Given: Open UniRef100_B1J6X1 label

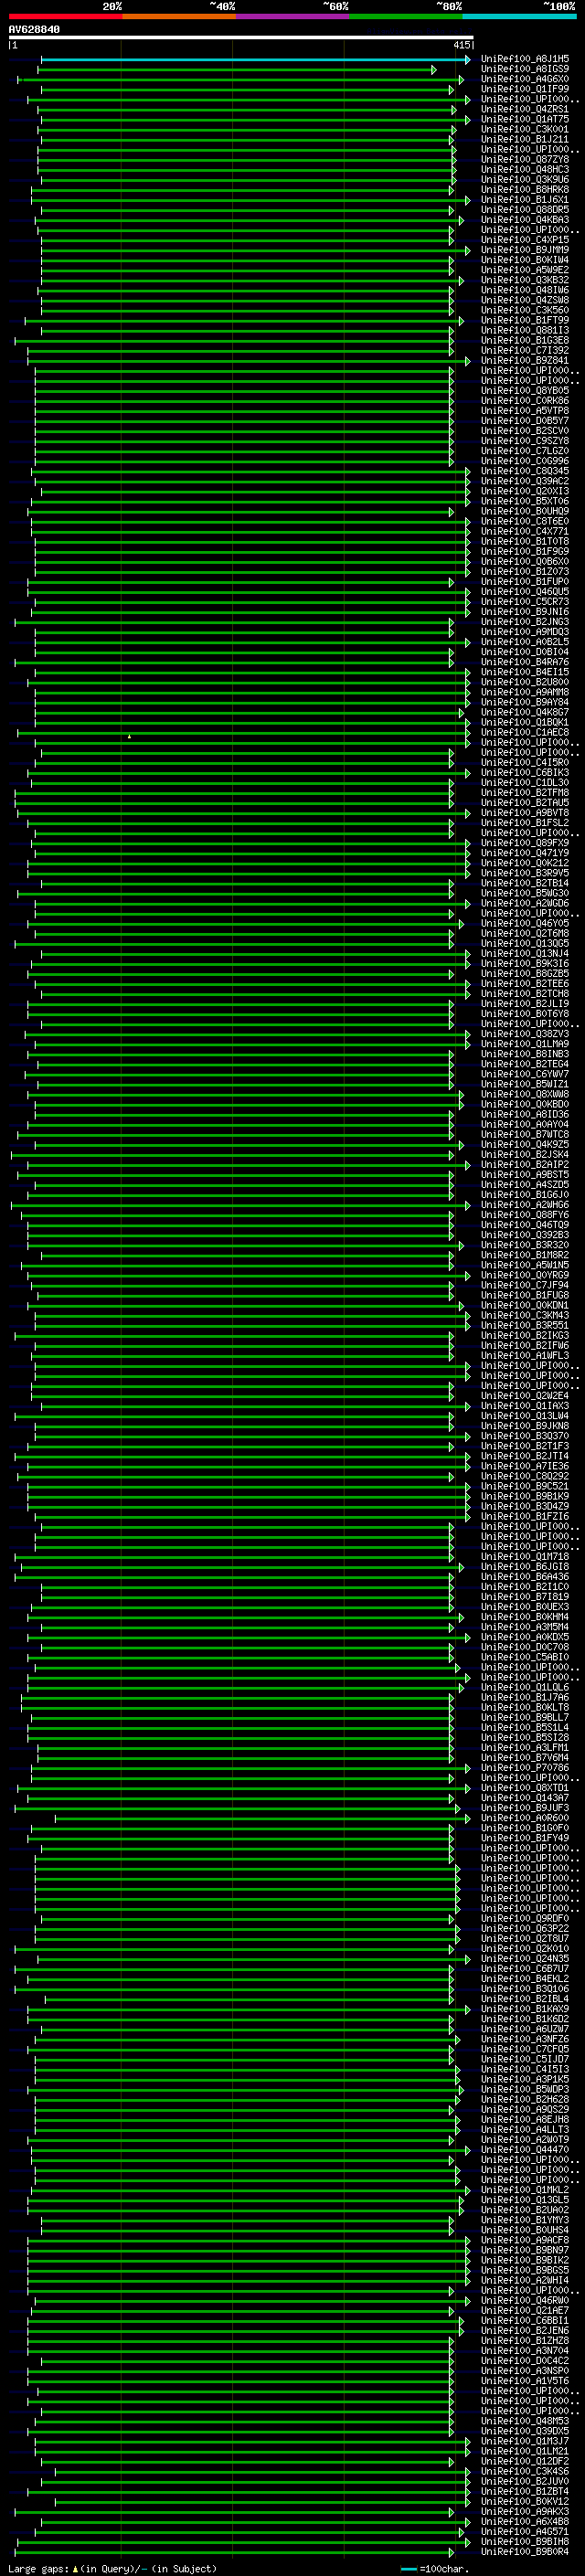Looking at the screenshot, I should (525, 199).
